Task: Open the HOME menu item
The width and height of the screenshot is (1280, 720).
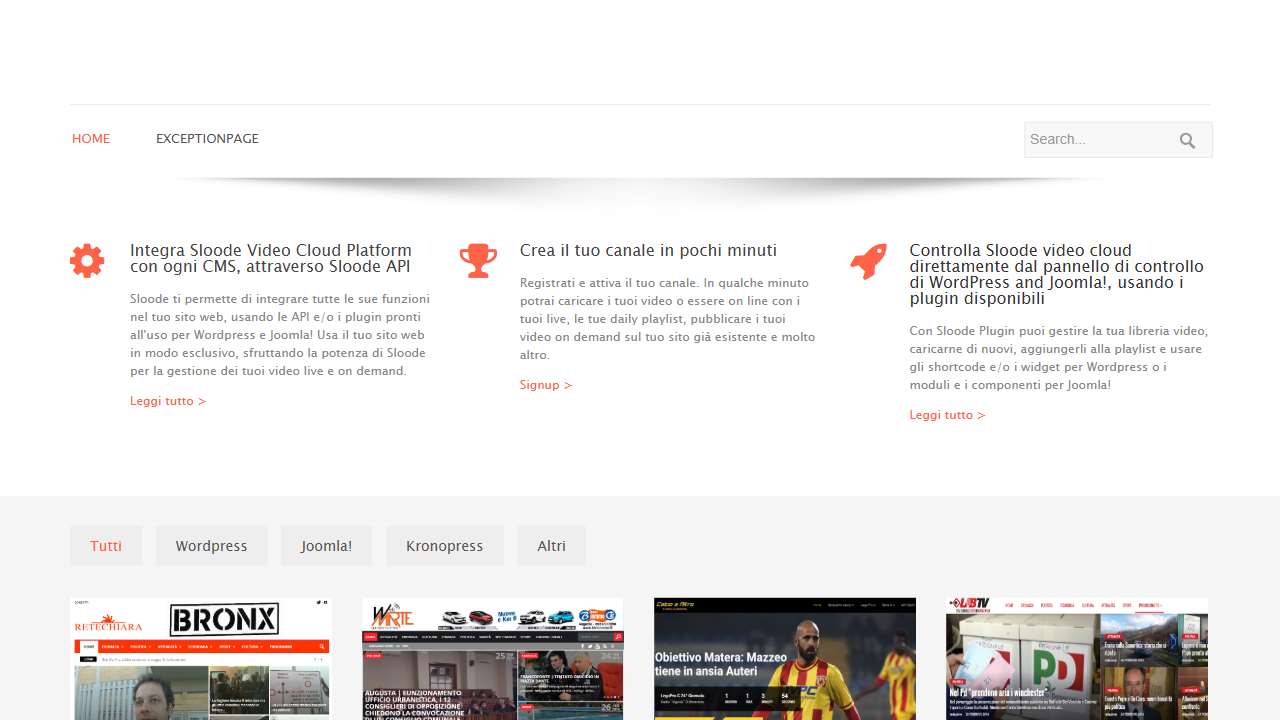Action: (91, 139)
